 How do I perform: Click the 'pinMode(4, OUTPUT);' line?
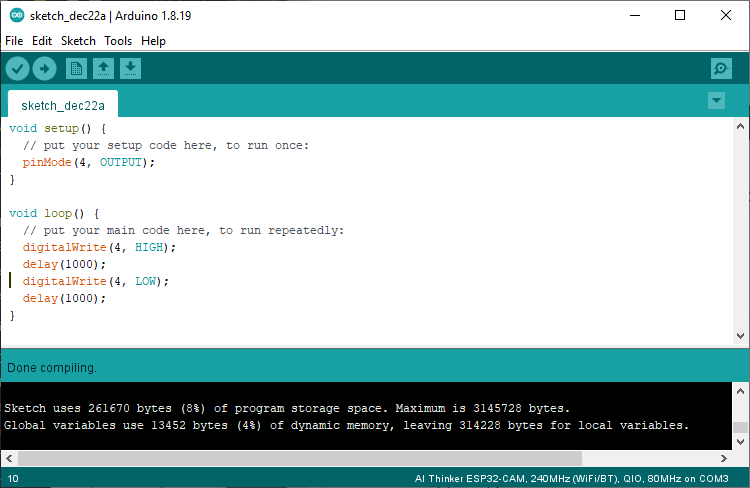click(88, 162)
